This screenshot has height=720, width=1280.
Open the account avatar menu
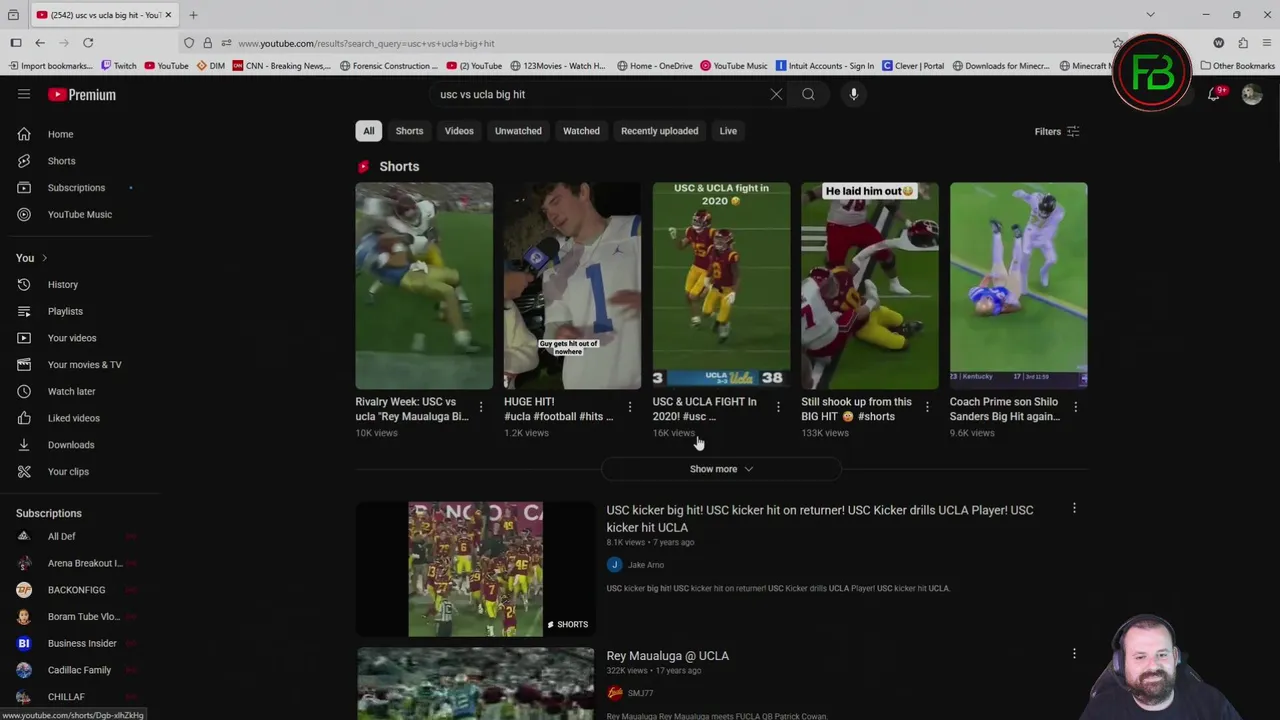click(1252, 94)
